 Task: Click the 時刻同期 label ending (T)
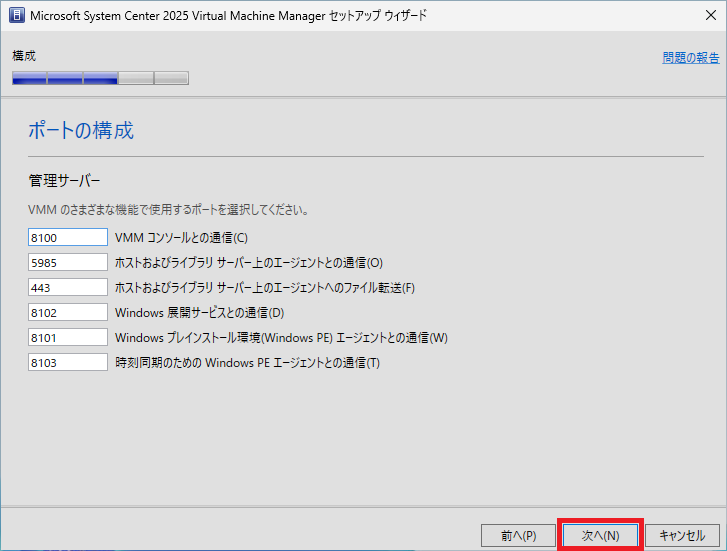coord(248,363)
